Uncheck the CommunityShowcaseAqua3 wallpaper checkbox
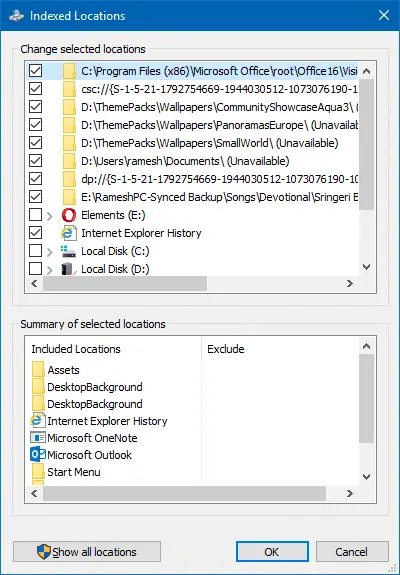 click(36, 107)
